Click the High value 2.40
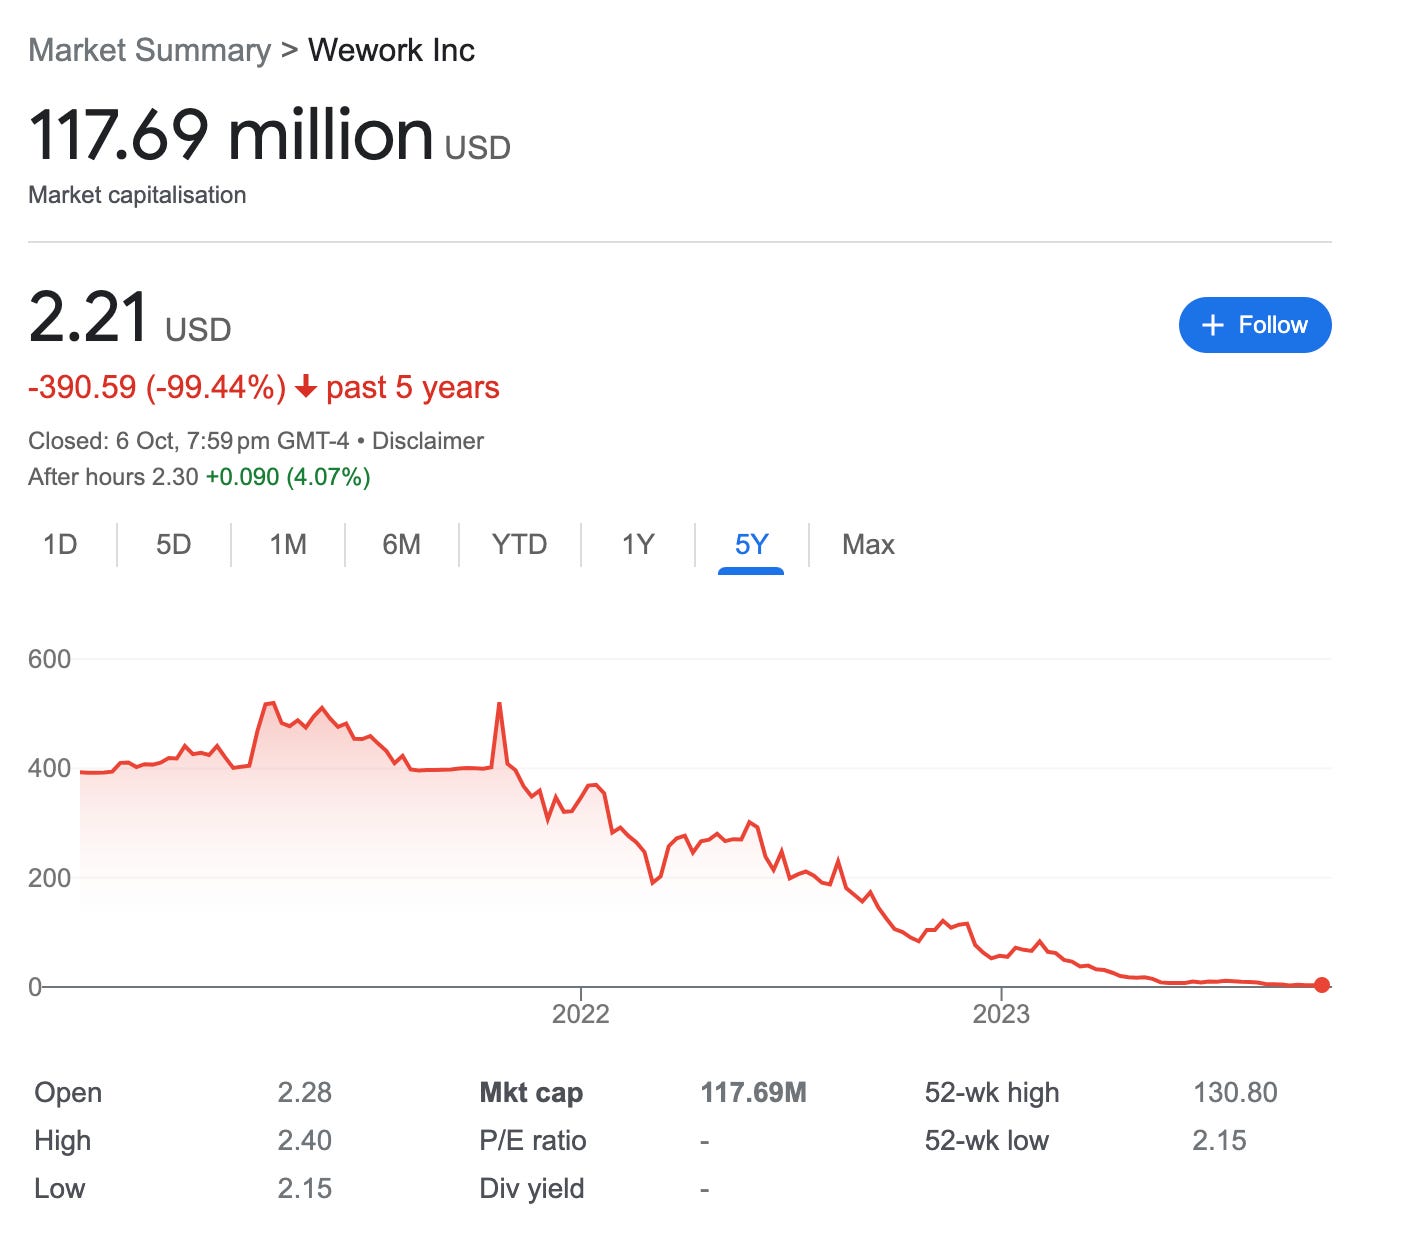This screenshot has height=1234, width=1404. [304, 1140]
